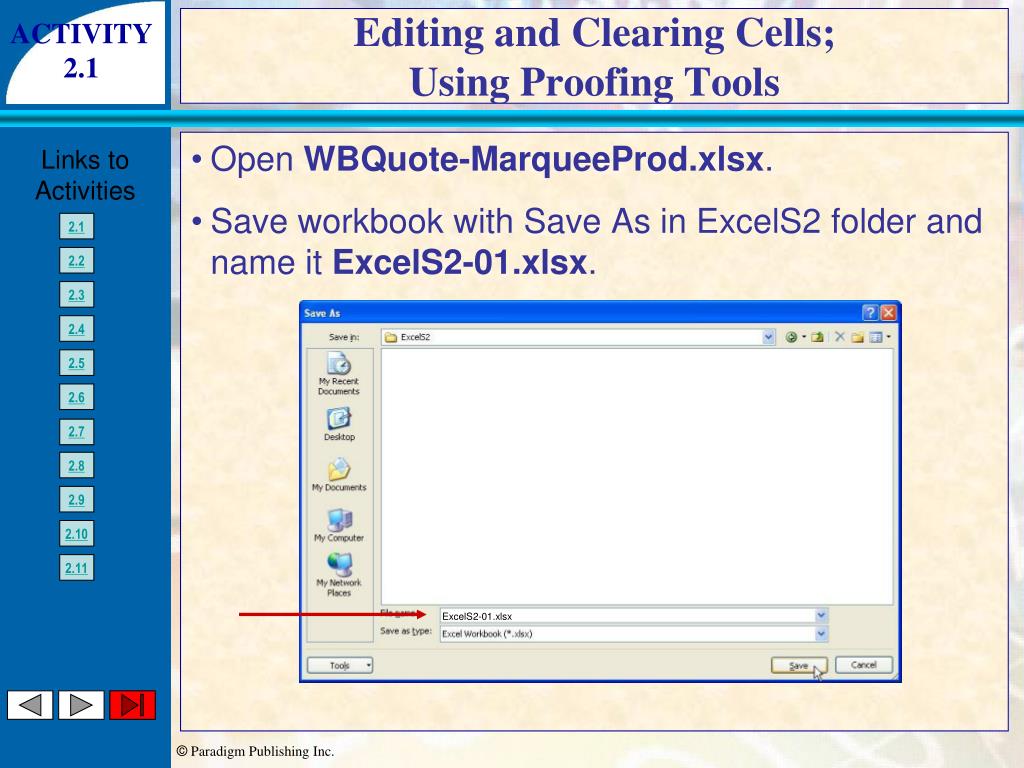
Task: Open the Views dropdown arrow
Action: click(x=888, y=337)
